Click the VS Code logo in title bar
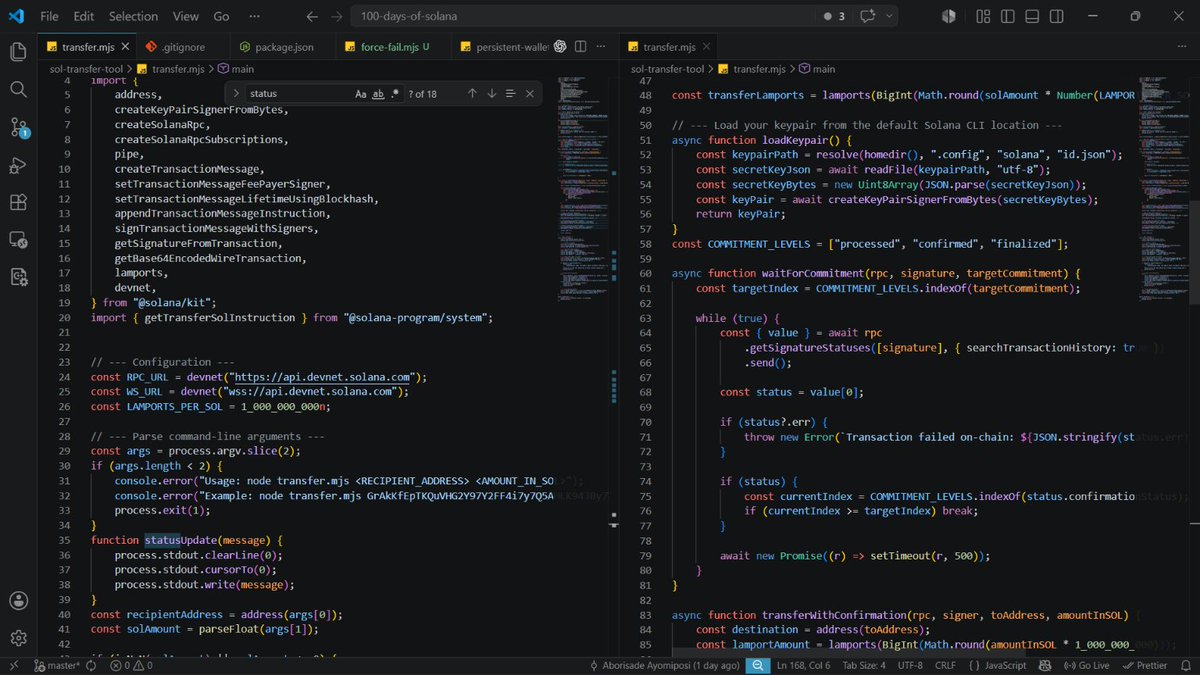 [x=16, y=16]
